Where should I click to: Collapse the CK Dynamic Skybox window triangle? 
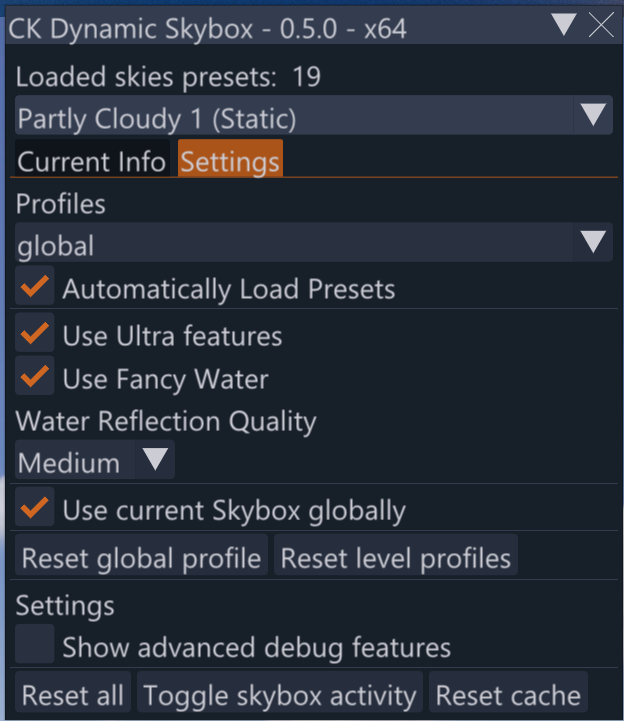(x=565, y=24)
